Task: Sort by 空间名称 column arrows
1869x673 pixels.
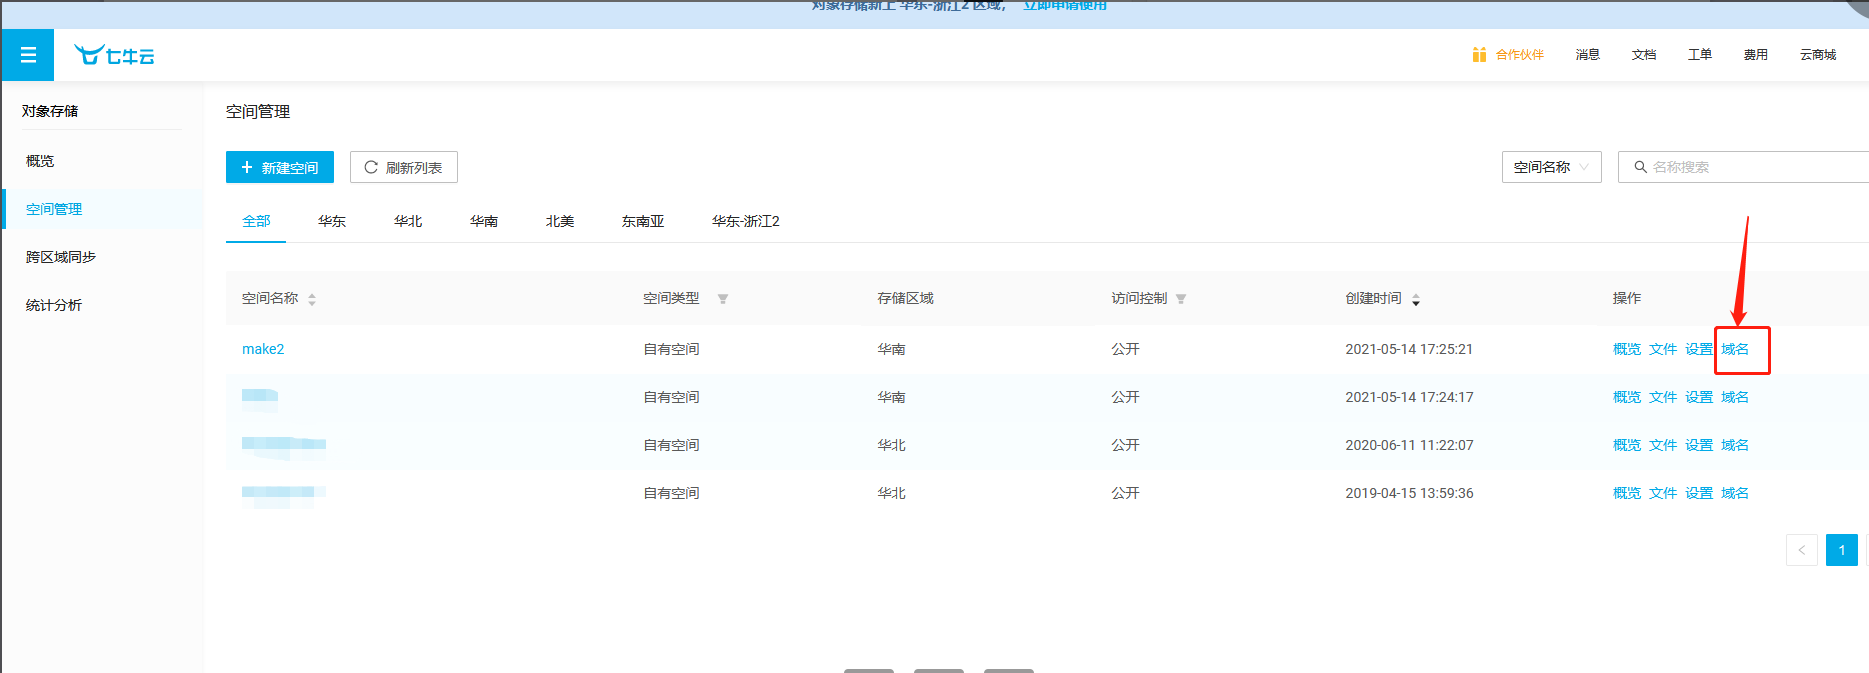Action: pyautogui.click(x=312, y=299)
